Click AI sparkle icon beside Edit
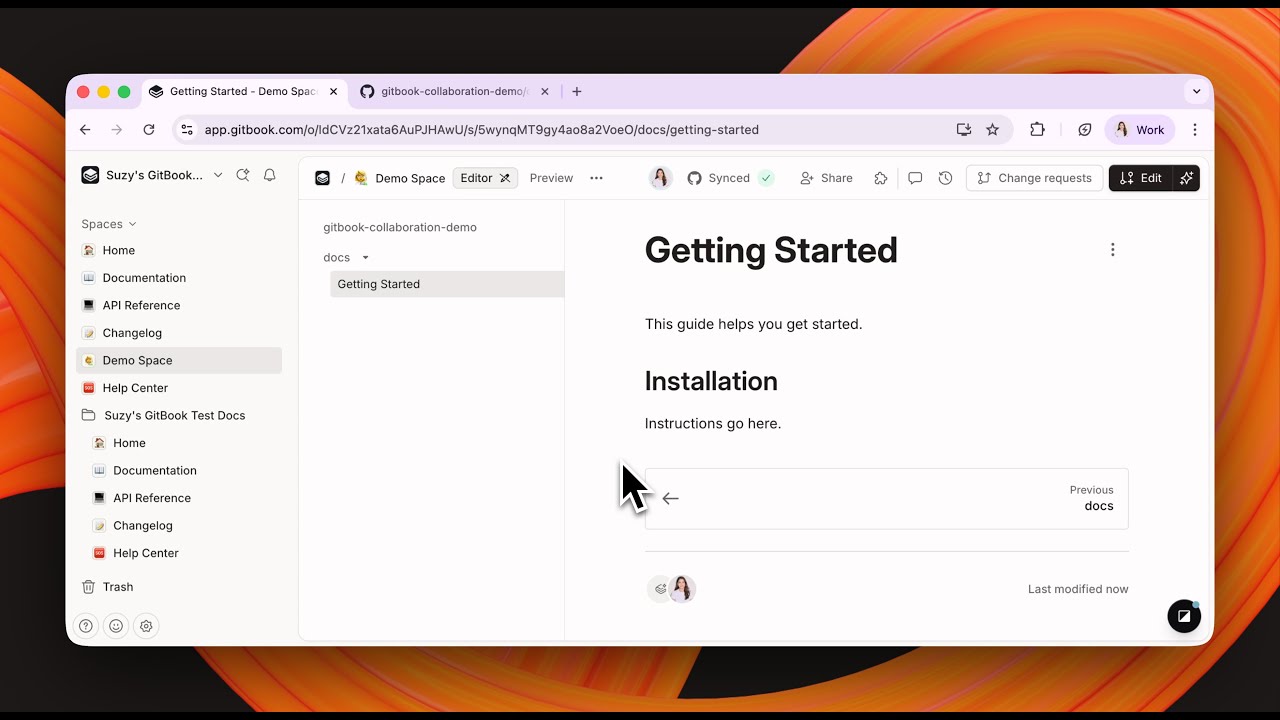The width and height of the screenshot is (1280, 720). [1187, 178]
